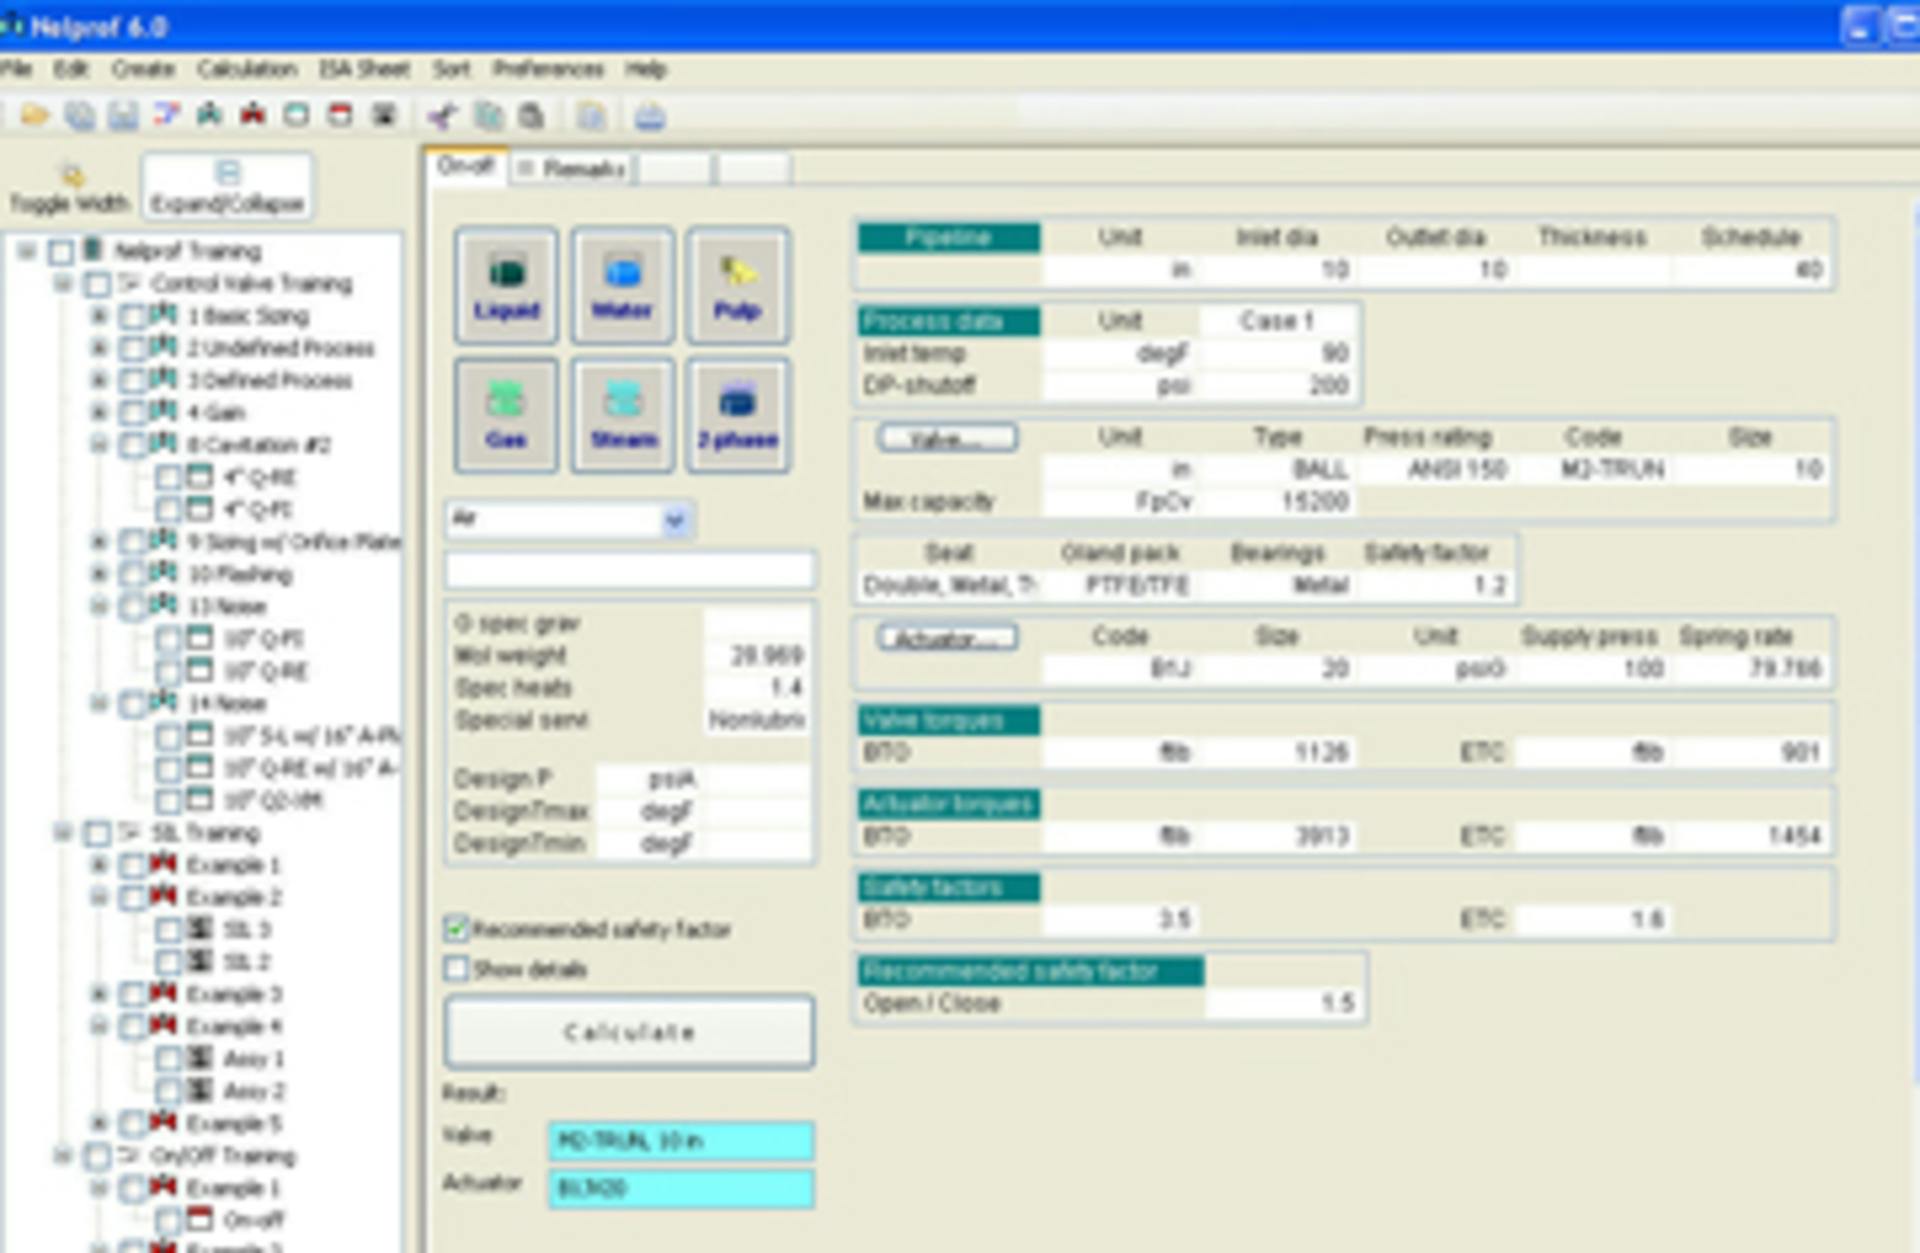The image size is (1920, 1253).
Task: Select the Steam fluid type
Action: coord(621,416)
